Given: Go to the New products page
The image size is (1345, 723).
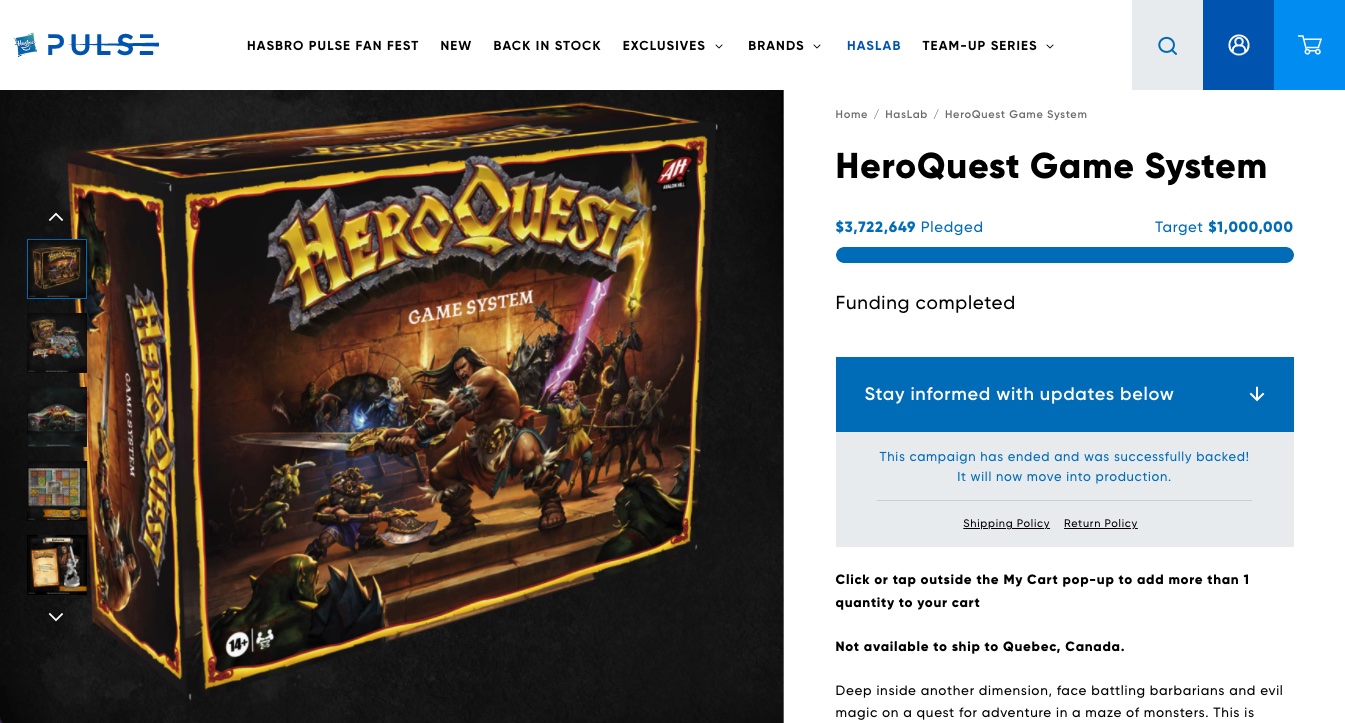Looking at the screenshot, I should (456, 46).
